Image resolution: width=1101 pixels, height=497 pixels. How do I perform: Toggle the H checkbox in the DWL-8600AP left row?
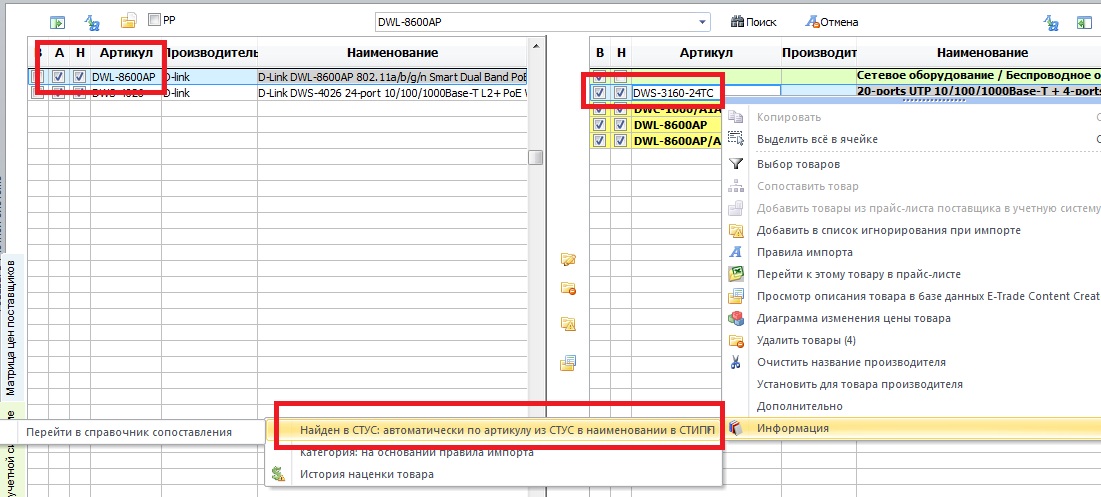[80, 77]
